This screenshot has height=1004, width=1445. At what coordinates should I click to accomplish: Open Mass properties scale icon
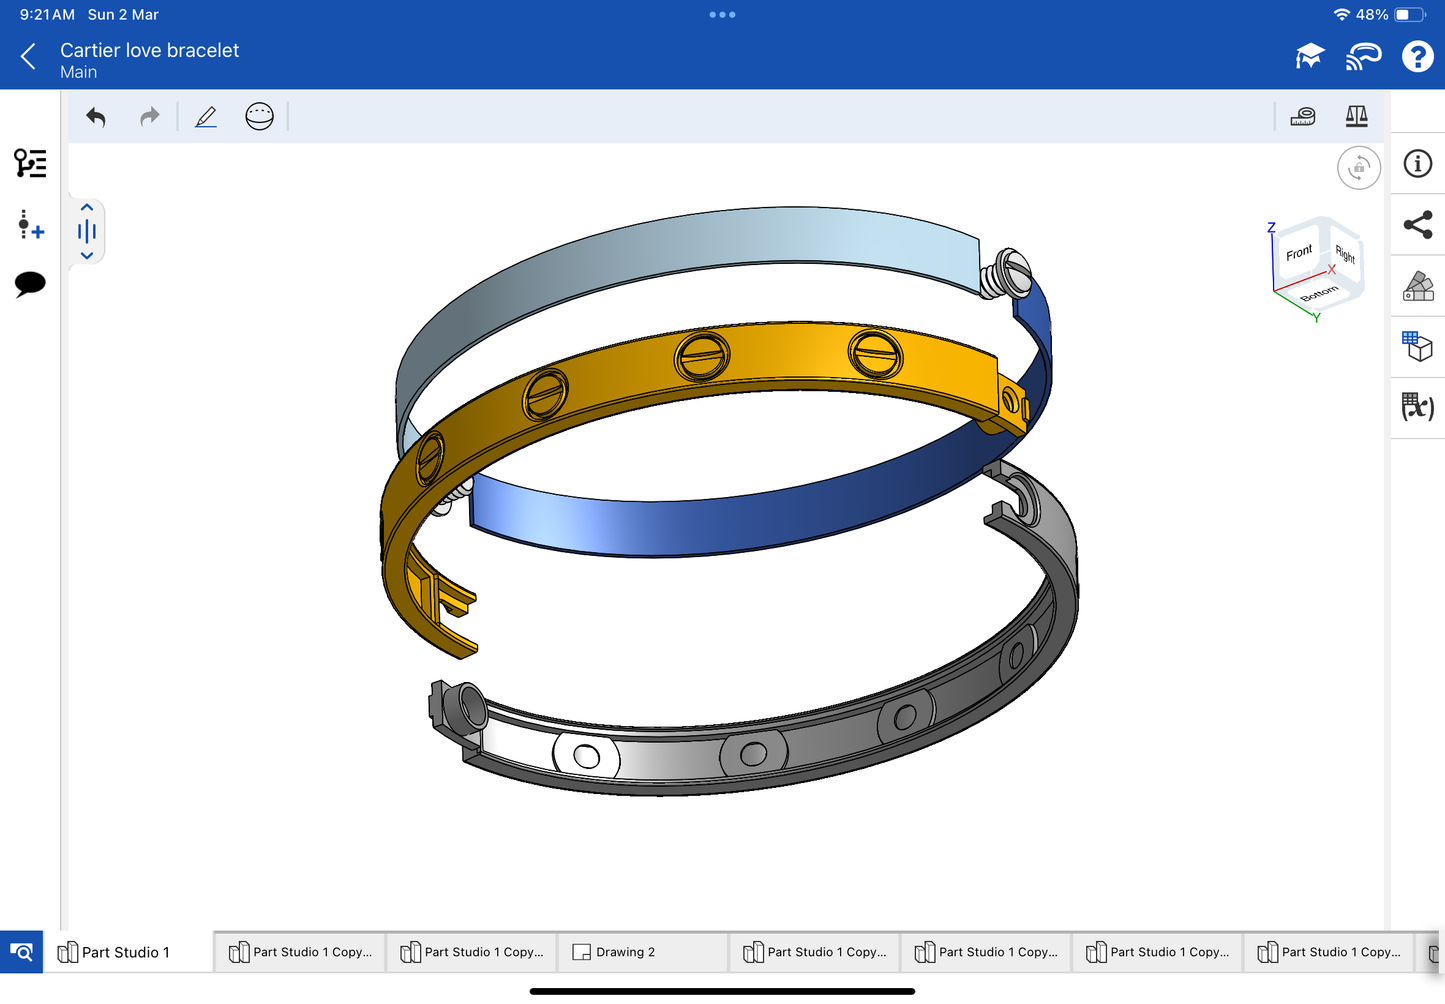point(1356,117)
